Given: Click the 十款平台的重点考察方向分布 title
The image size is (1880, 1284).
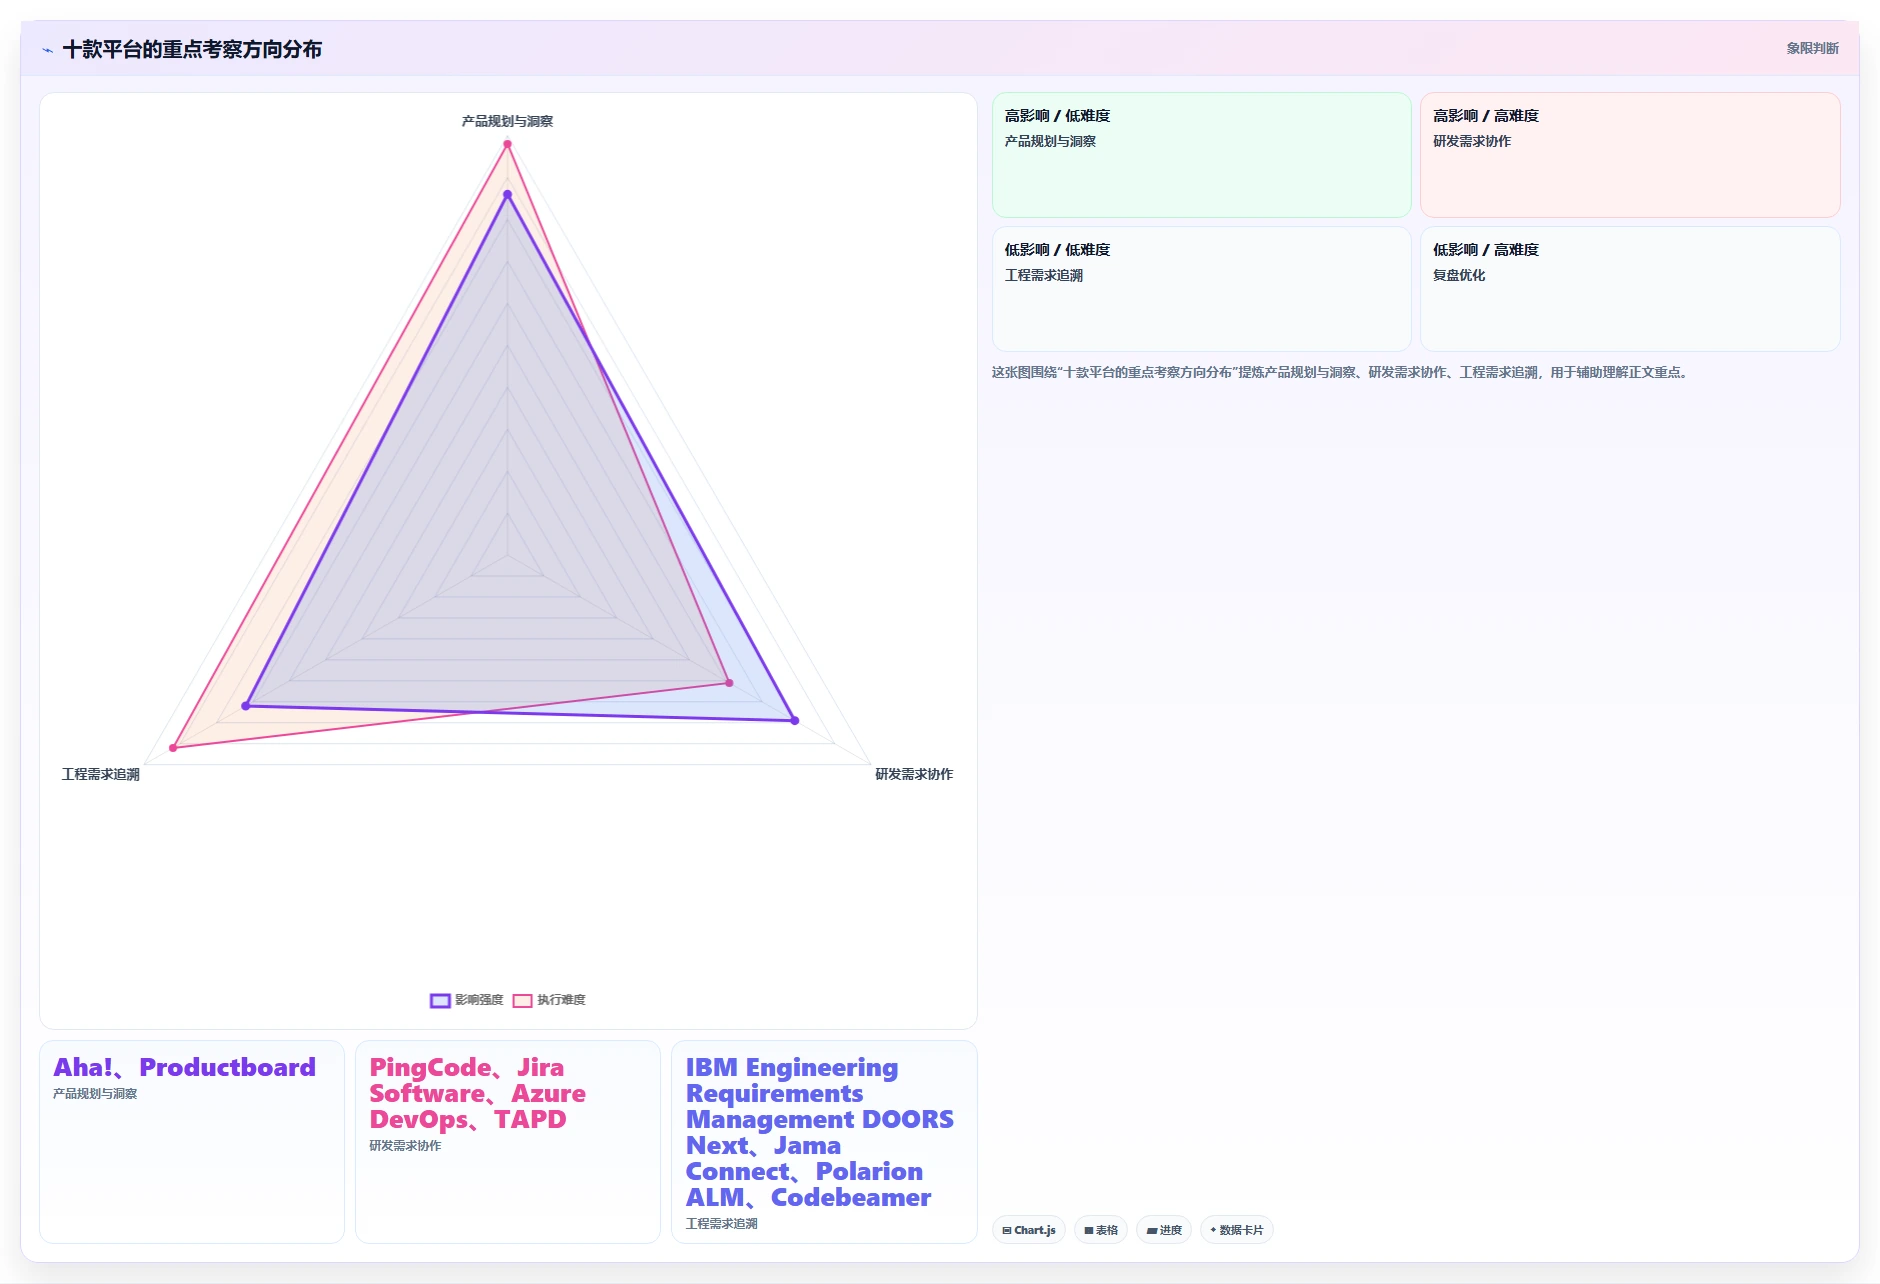Looking at the screenshot, I should 192,49.
